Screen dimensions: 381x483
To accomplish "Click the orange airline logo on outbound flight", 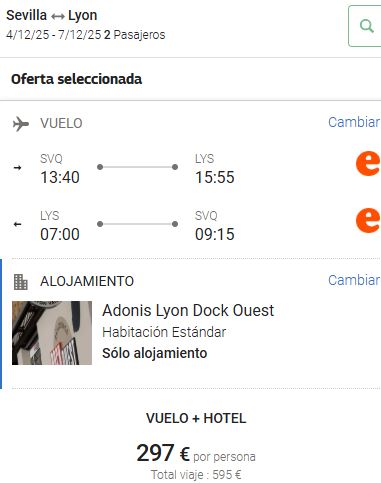I will point(368,163).
